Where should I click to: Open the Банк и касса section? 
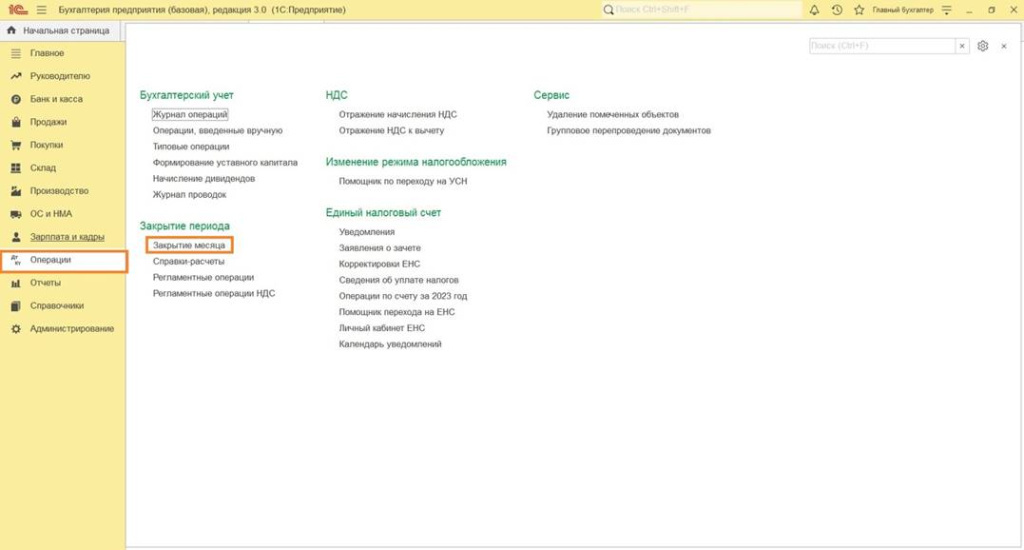tap(56, 99)
